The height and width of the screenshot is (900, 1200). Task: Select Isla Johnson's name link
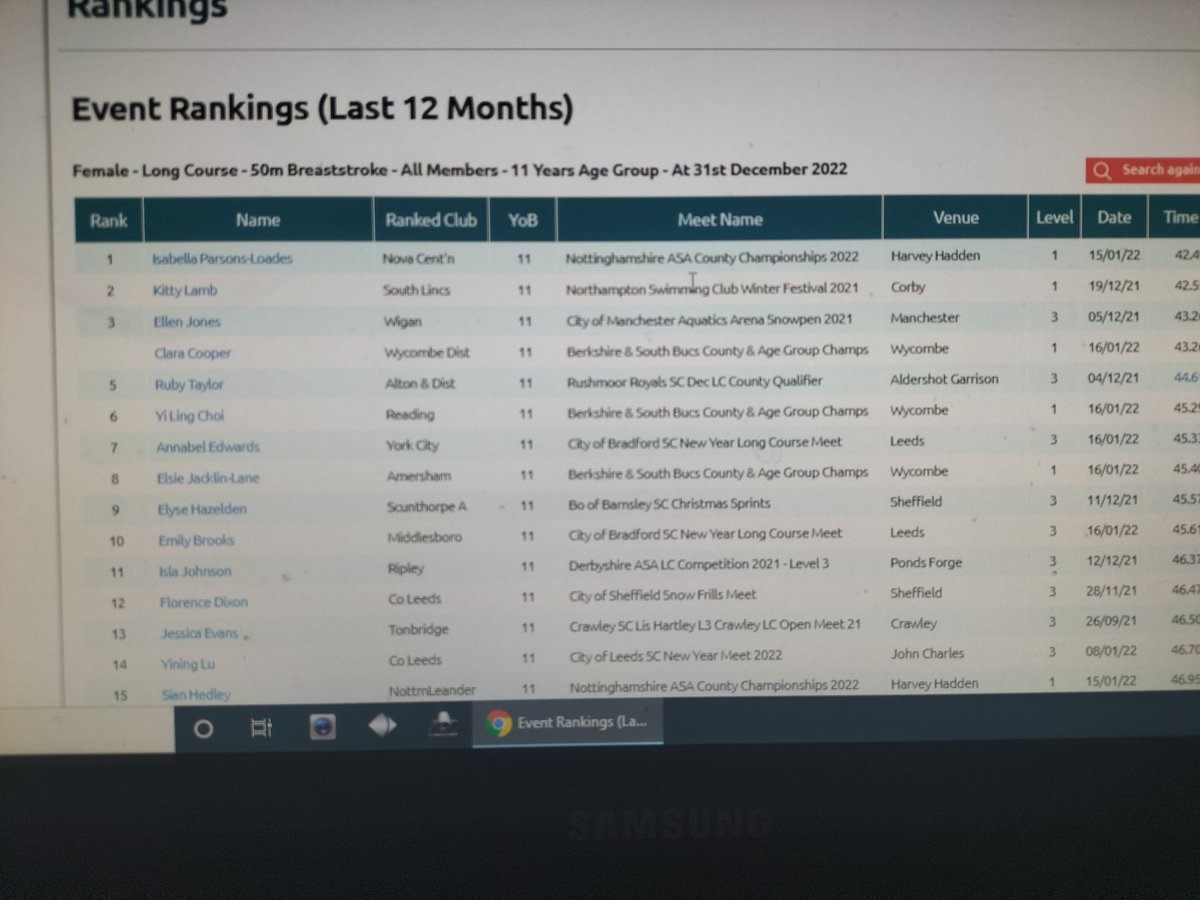tap(195, 571)
